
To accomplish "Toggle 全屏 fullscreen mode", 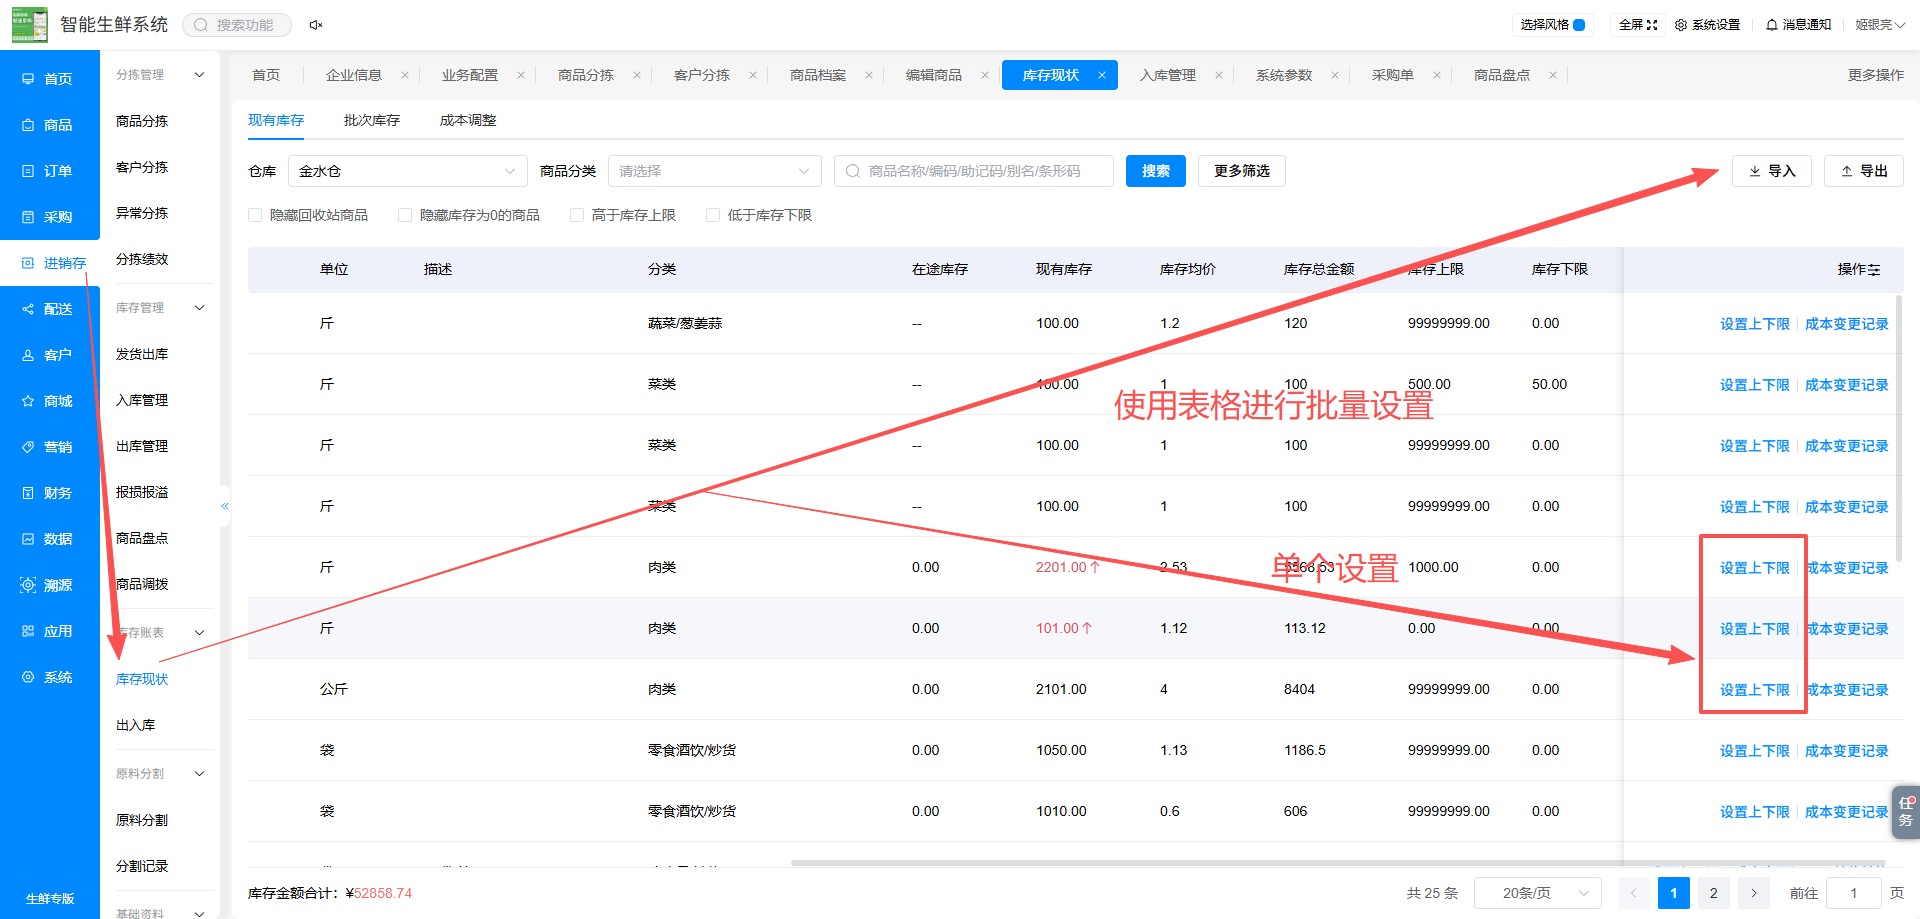I will point(1638,25).
